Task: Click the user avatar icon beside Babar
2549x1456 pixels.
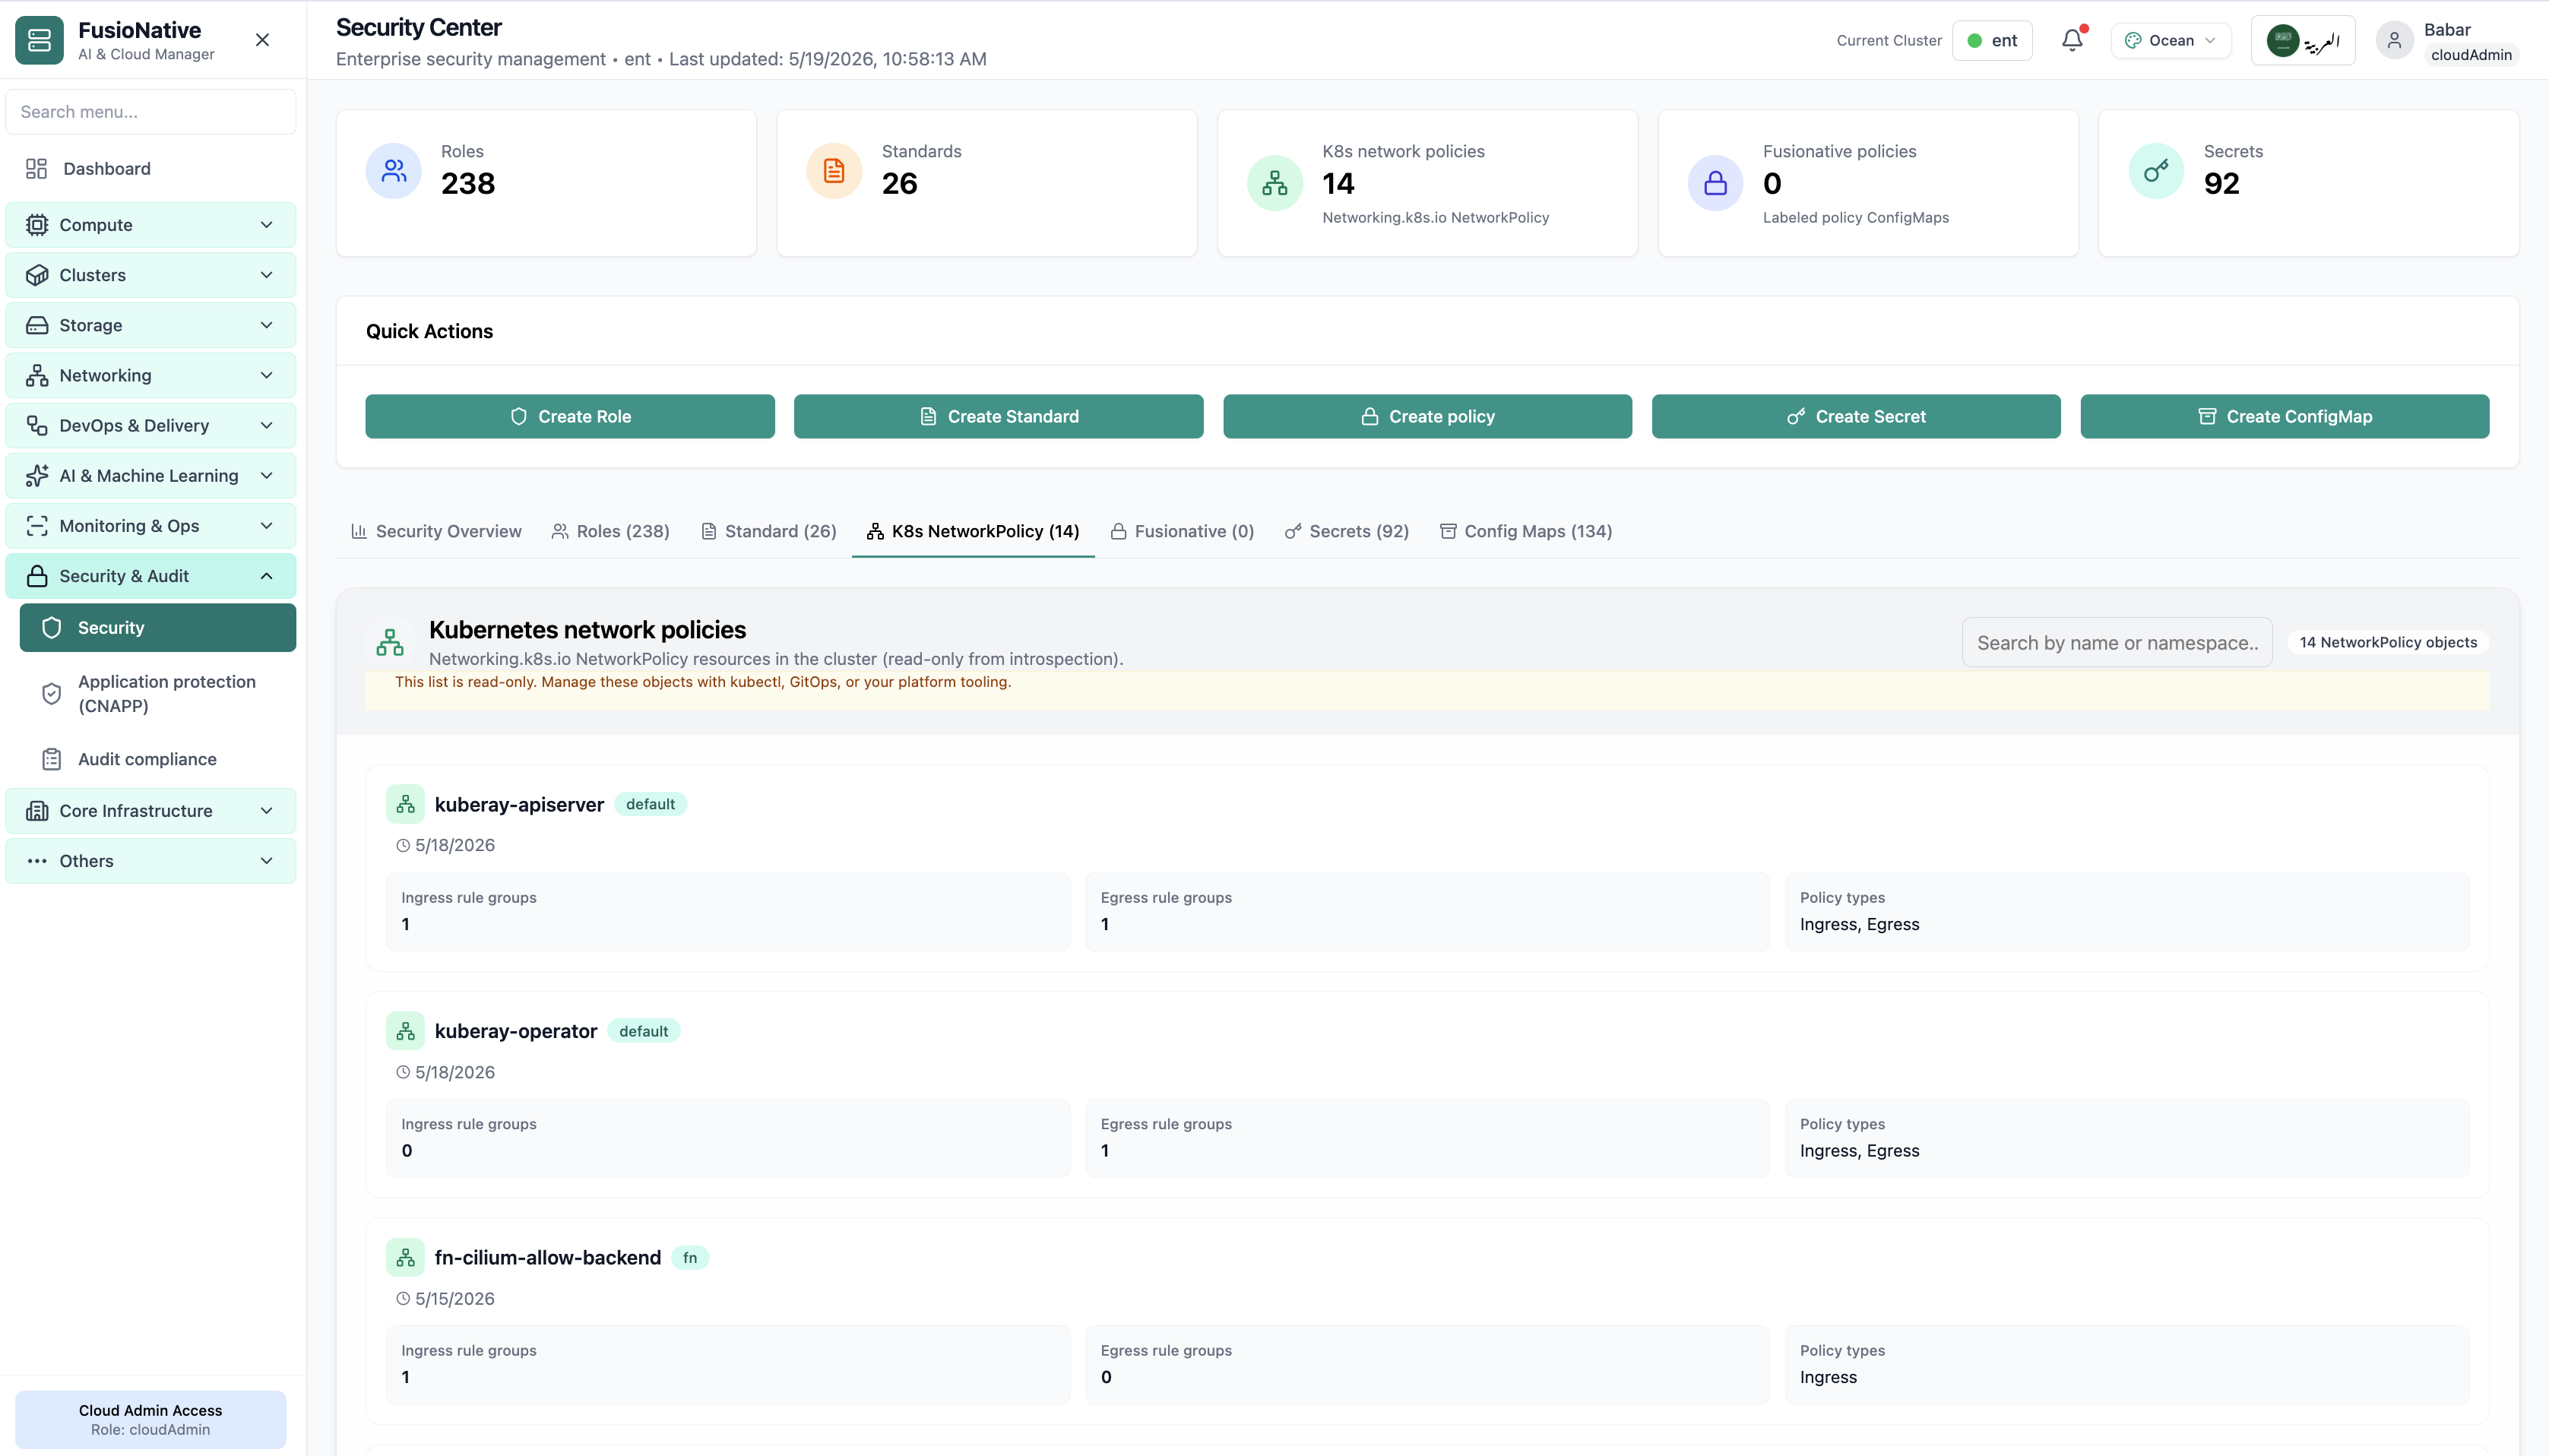Action: coord(2394,40)
